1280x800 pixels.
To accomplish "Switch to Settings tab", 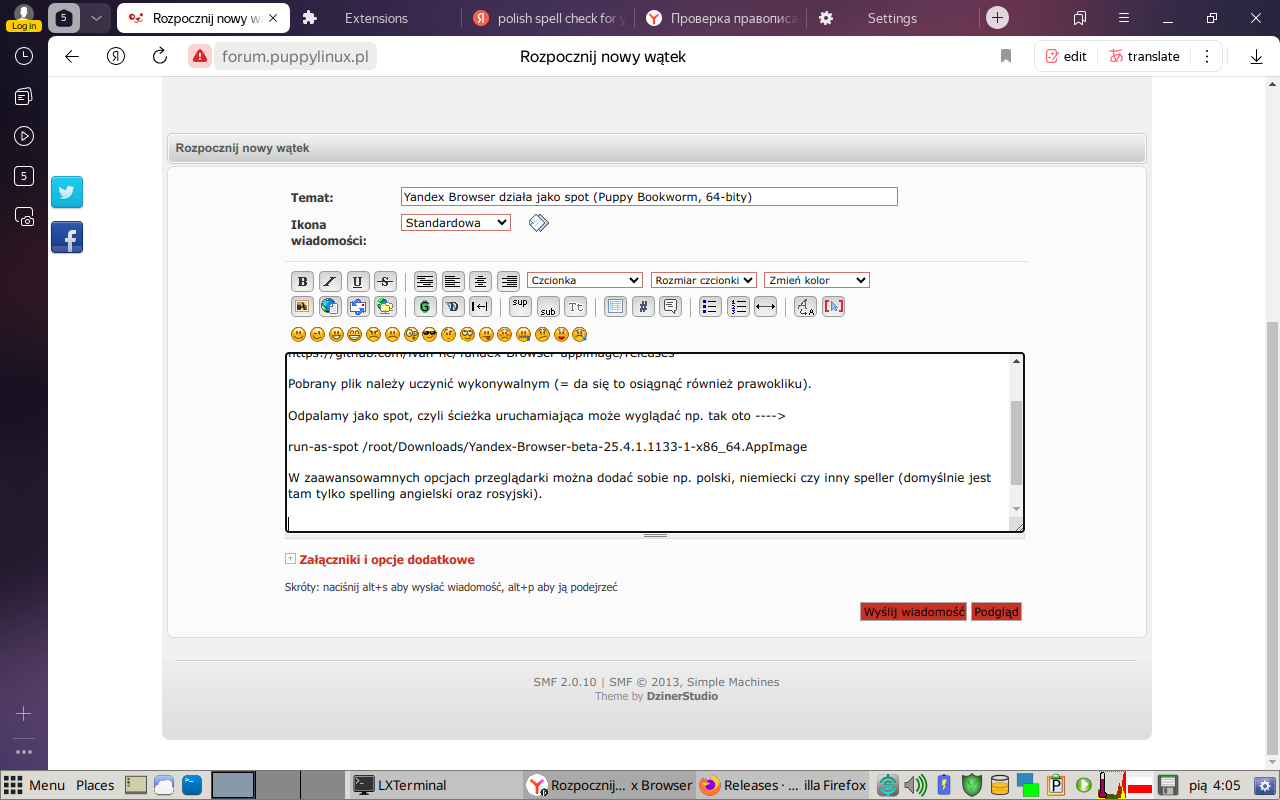I will point(892,18).
